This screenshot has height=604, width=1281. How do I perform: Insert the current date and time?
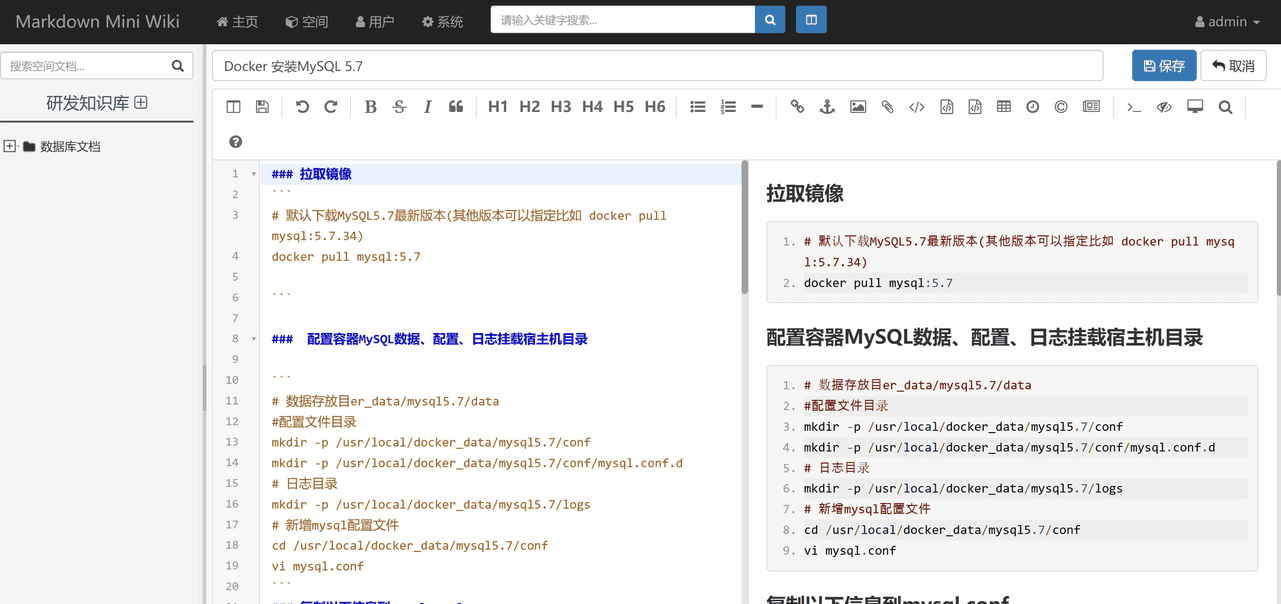pyautogui.click(x=1033, y=107)
